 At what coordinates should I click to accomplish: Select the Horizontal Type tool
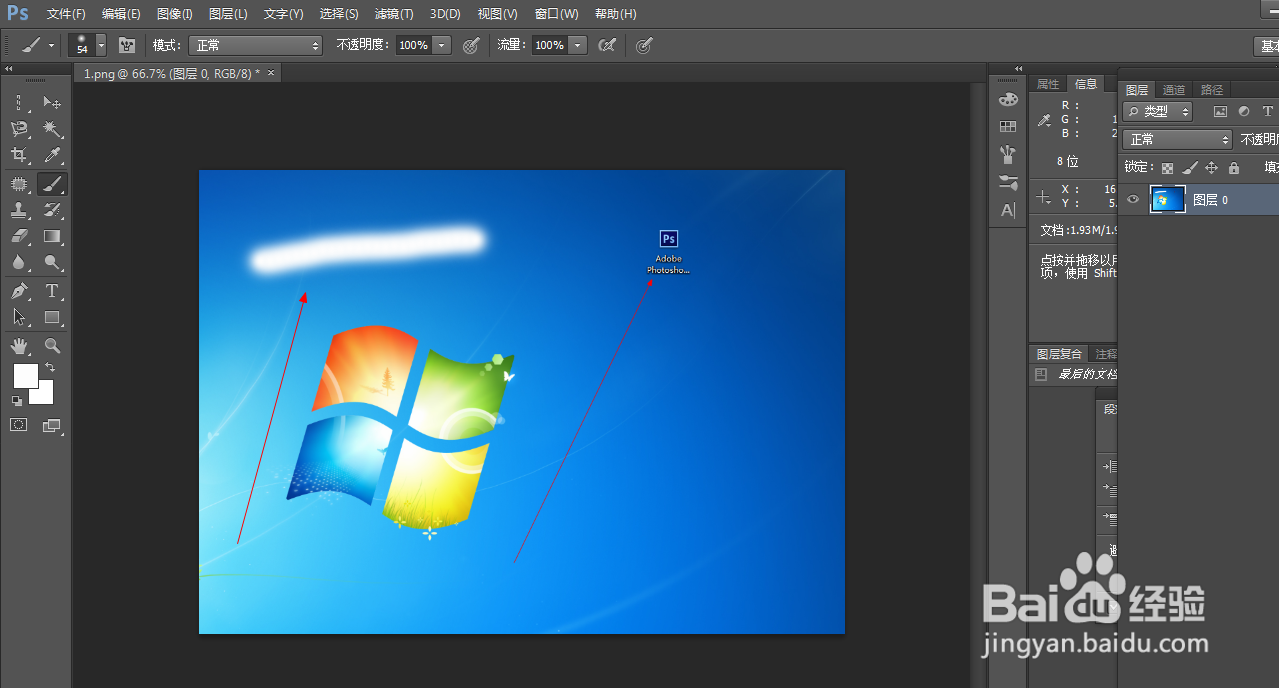point(52,291)
